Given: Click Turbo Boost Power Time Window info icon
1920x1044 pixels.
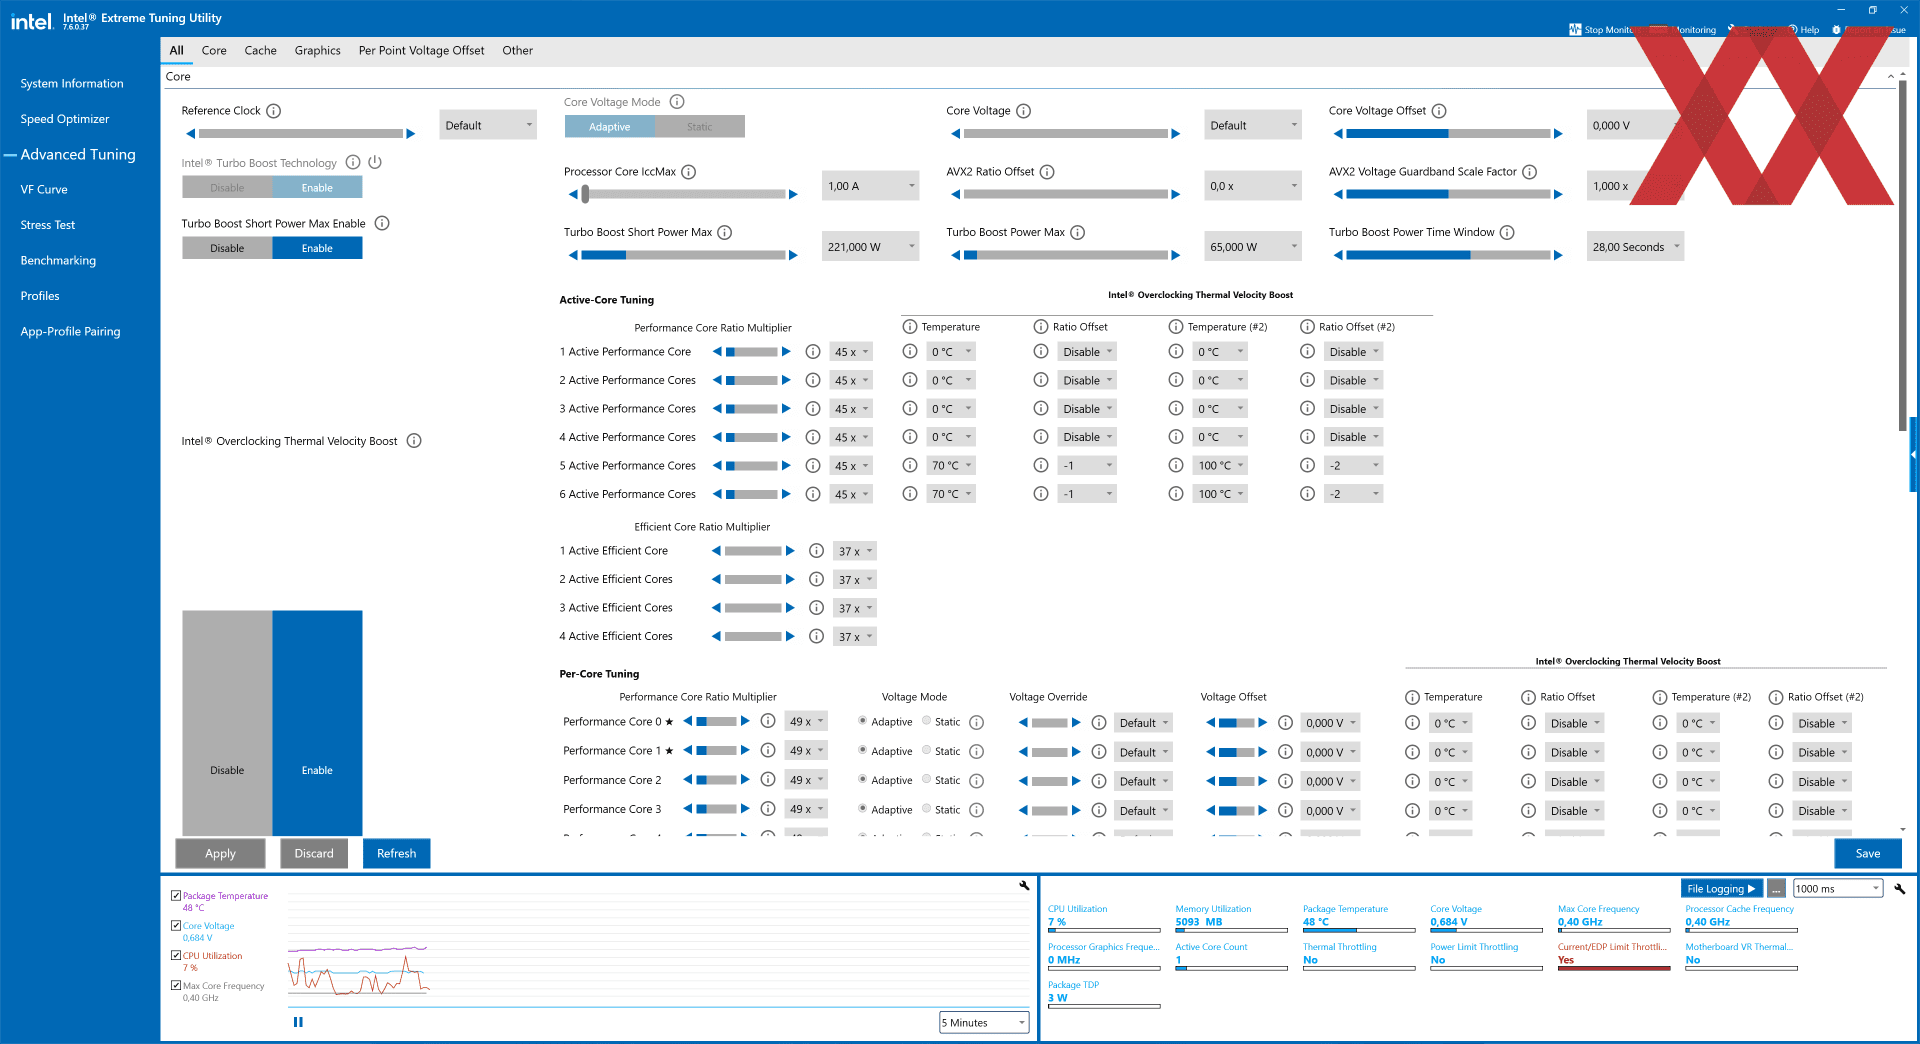Looking at the screenshot, I should pos(1508,233).
